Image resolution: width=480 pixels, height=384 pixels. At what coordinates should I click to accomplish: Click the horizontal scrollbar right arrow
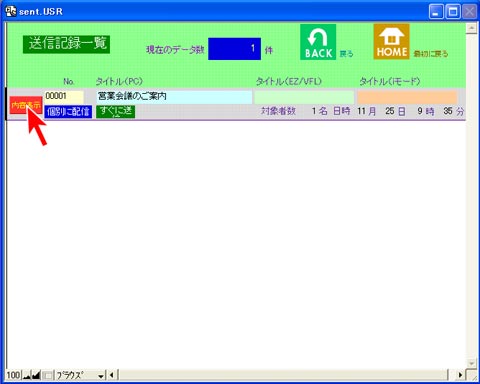[x=460, y=375]
